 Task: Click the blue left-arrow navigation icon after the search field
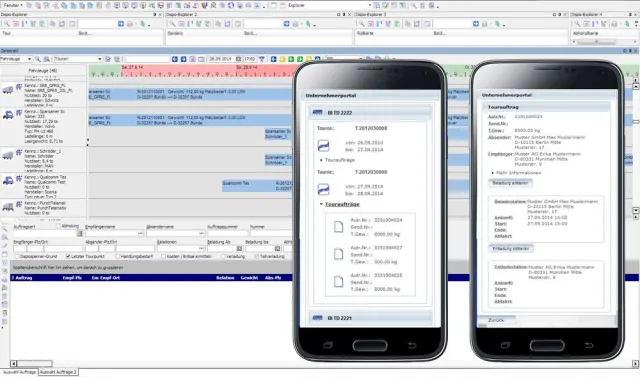[175, 59]
